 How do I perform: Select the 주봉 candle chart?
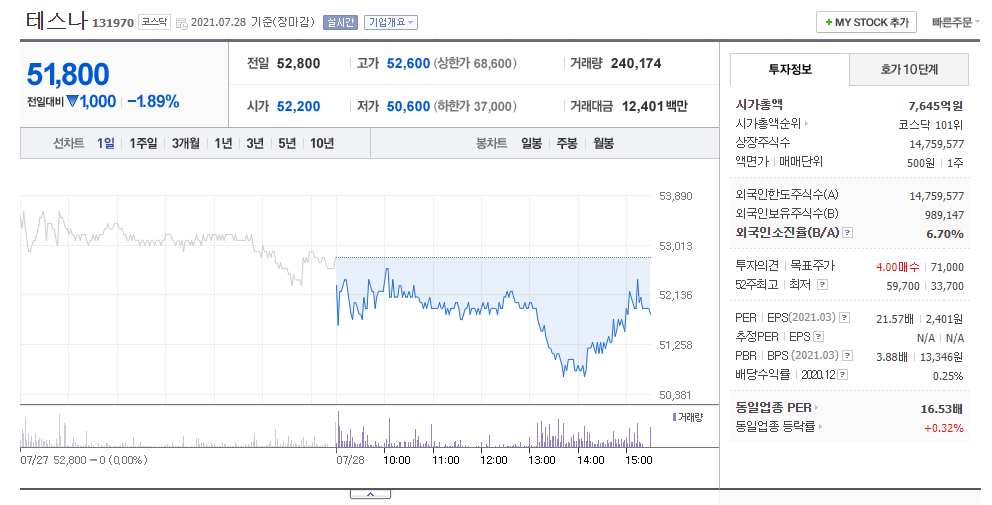point(567,144)
